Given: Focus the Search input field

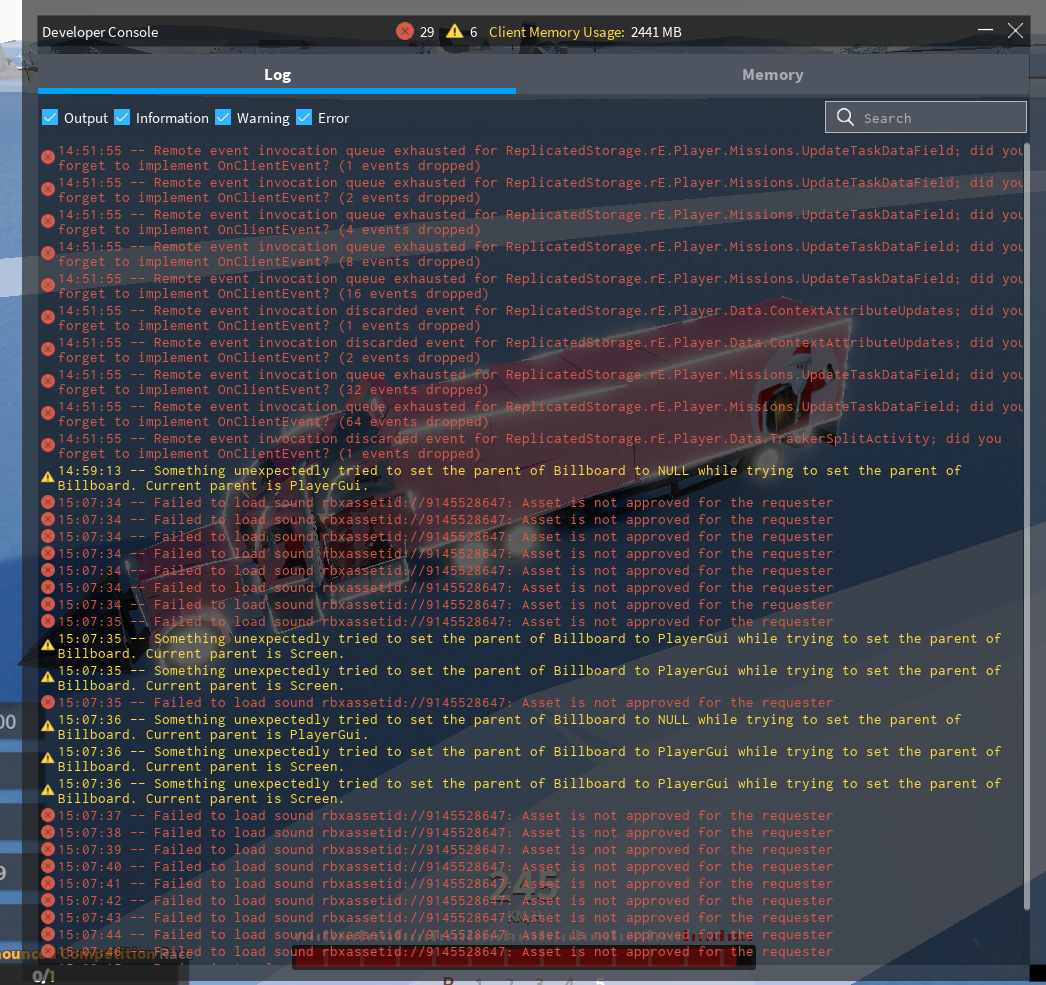Looking at the screenshot, I should click(935, 117).
